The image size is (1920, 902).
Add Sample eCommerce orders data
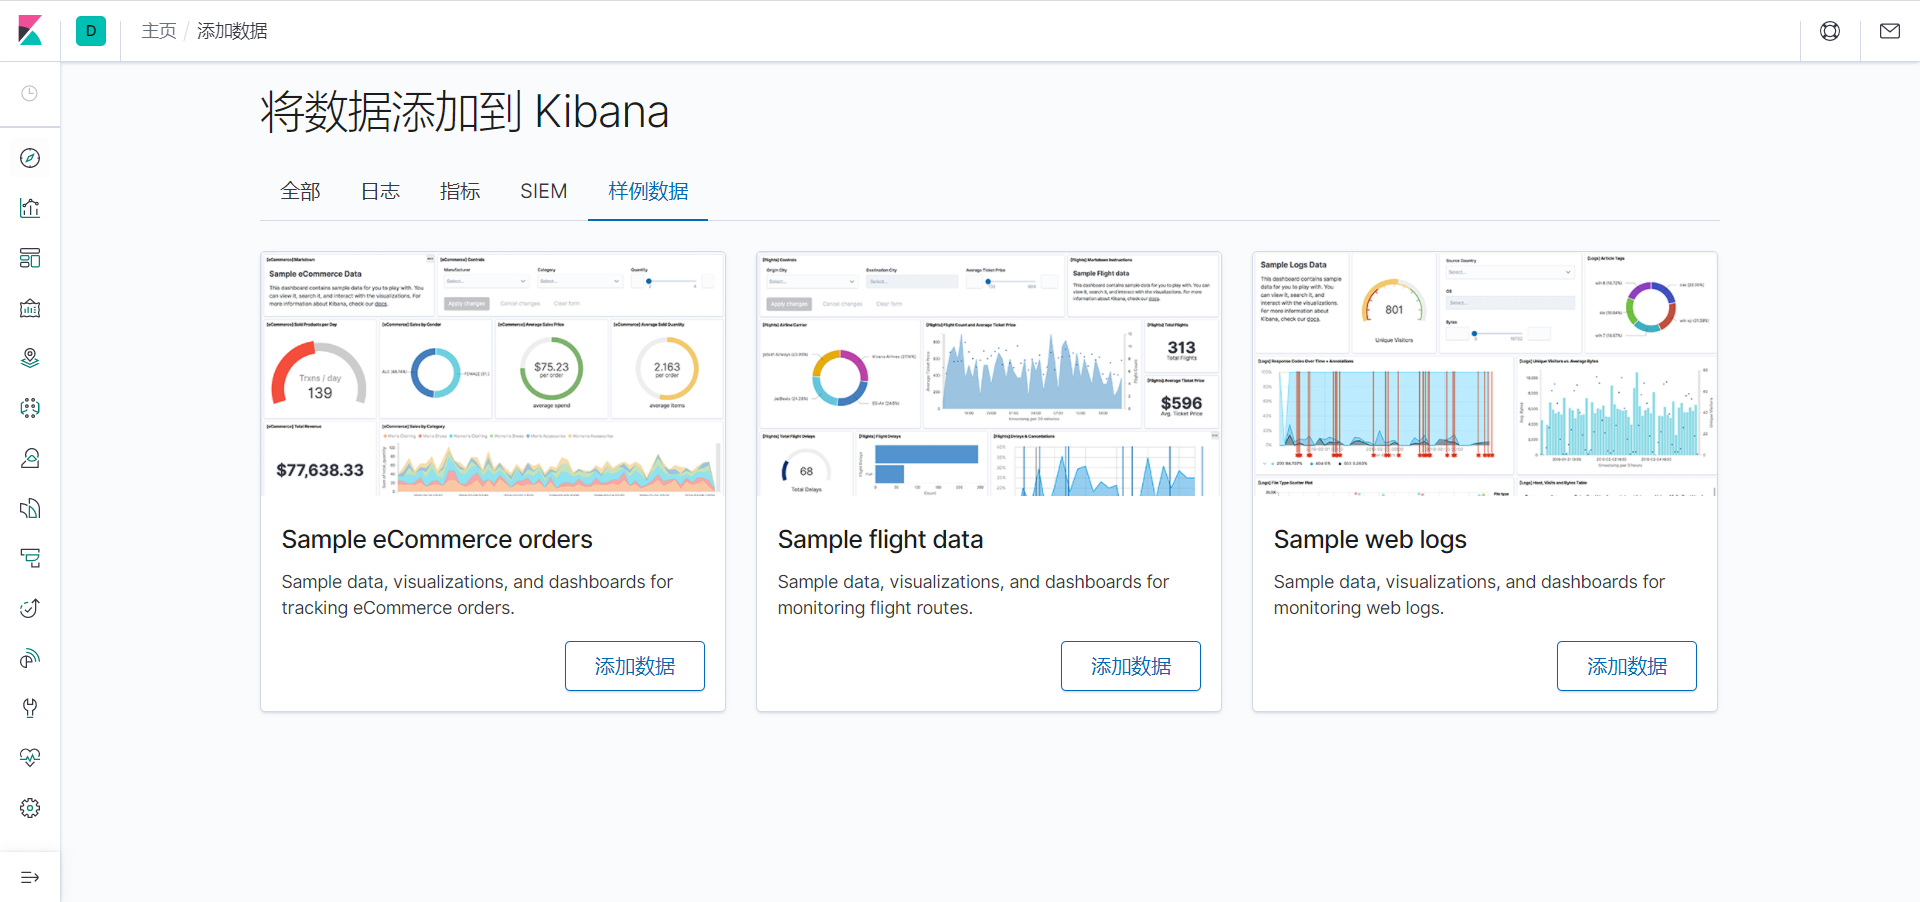635,666
